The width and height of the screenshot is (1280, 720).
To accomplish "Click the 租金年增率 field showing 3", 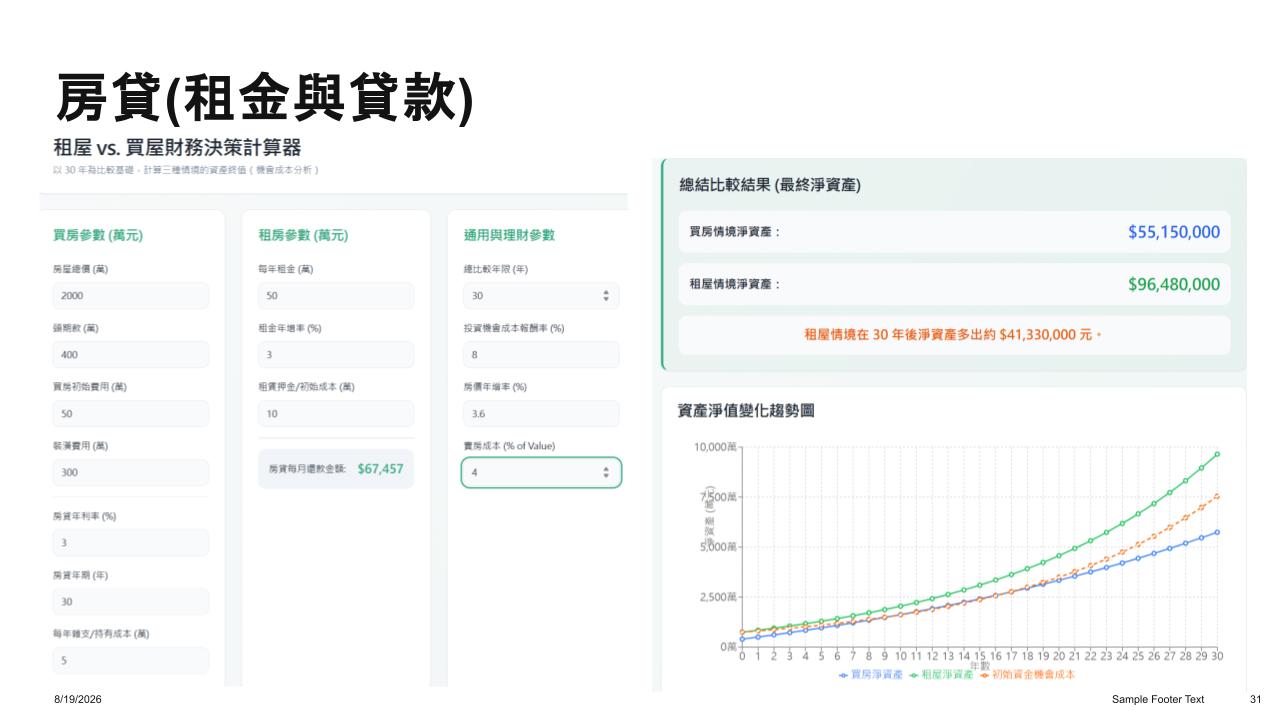I will click(x=336, y=355).
